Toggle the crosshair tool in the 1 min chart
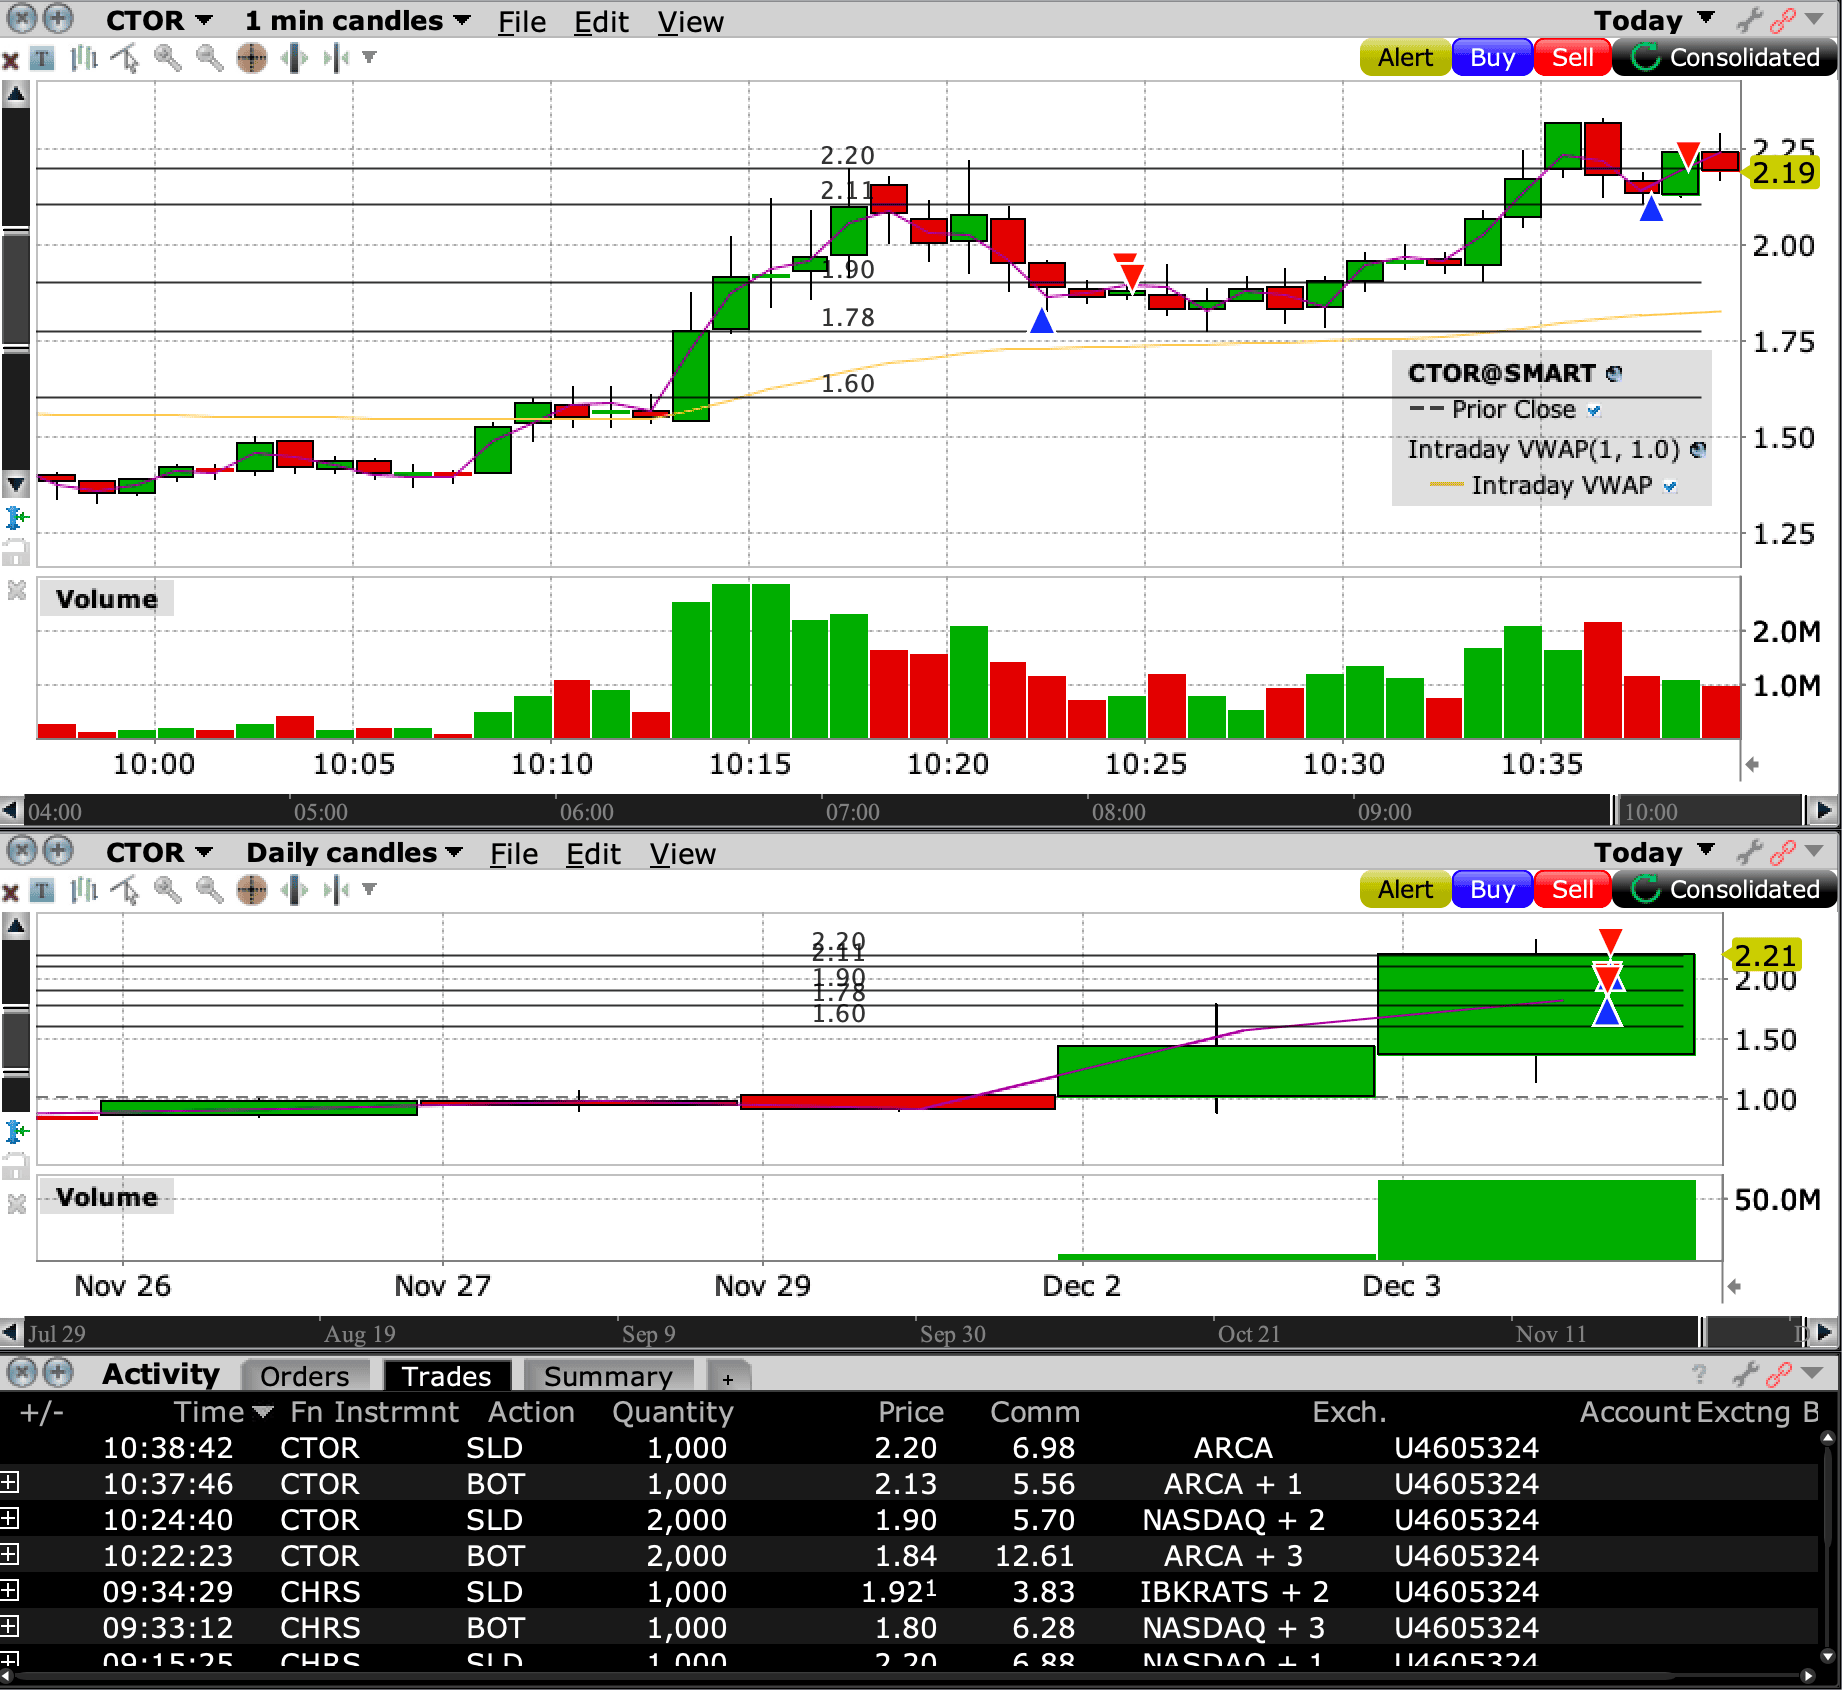 pyautogui.click(x=252, y=59)
